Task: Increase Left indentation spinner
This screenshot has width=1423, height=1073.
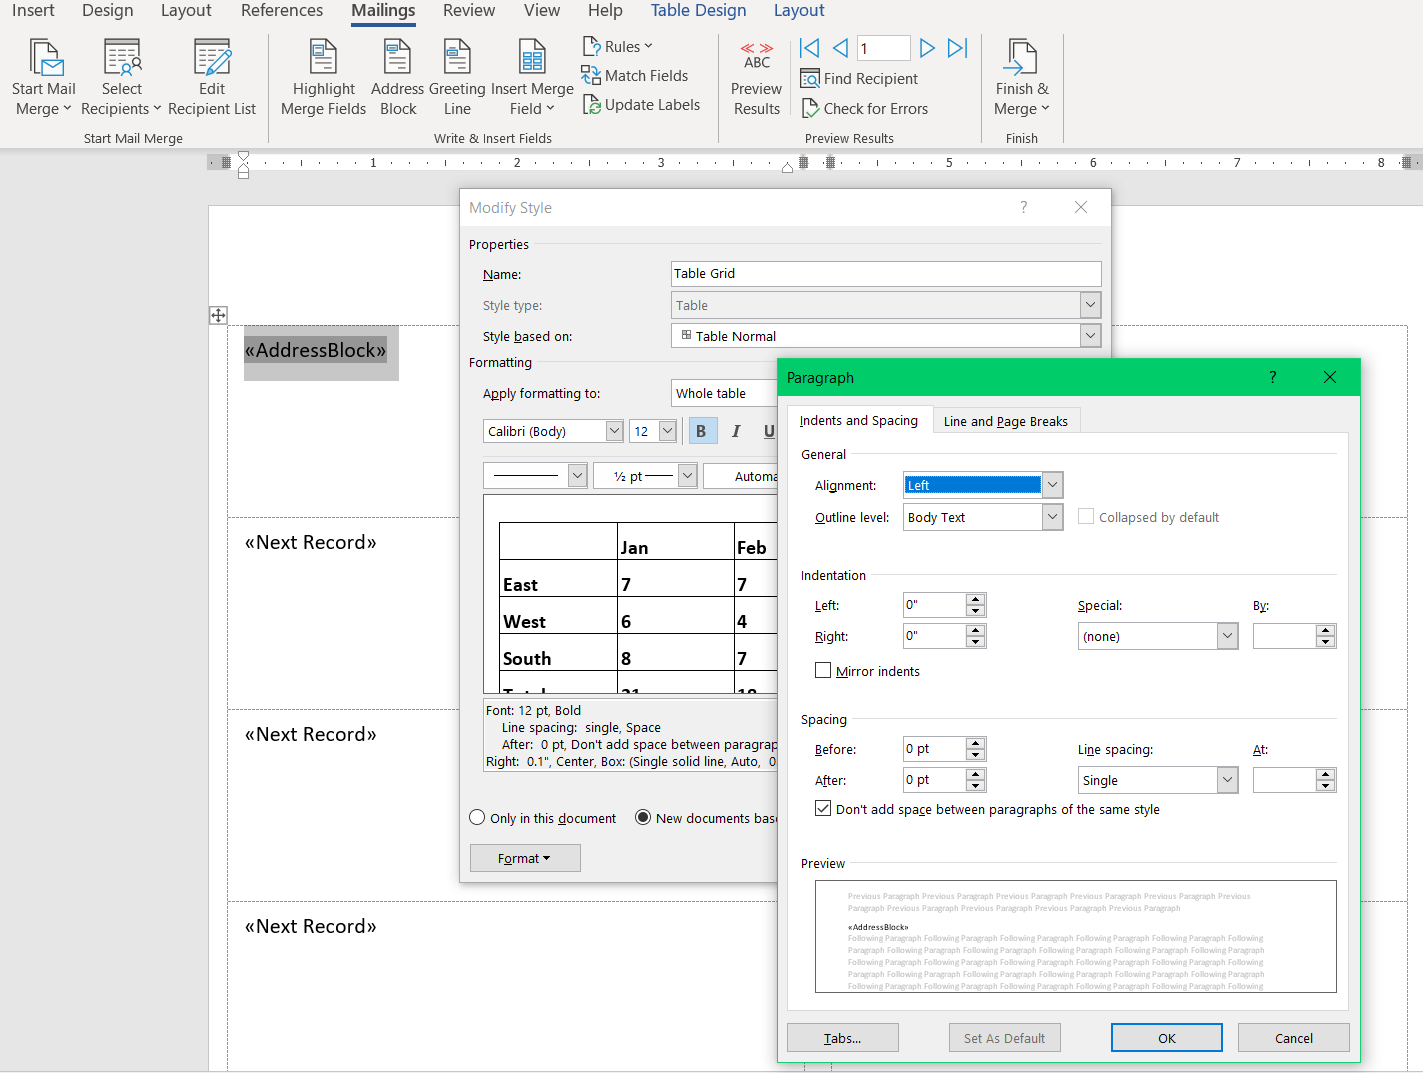Action: click(976, 599)
